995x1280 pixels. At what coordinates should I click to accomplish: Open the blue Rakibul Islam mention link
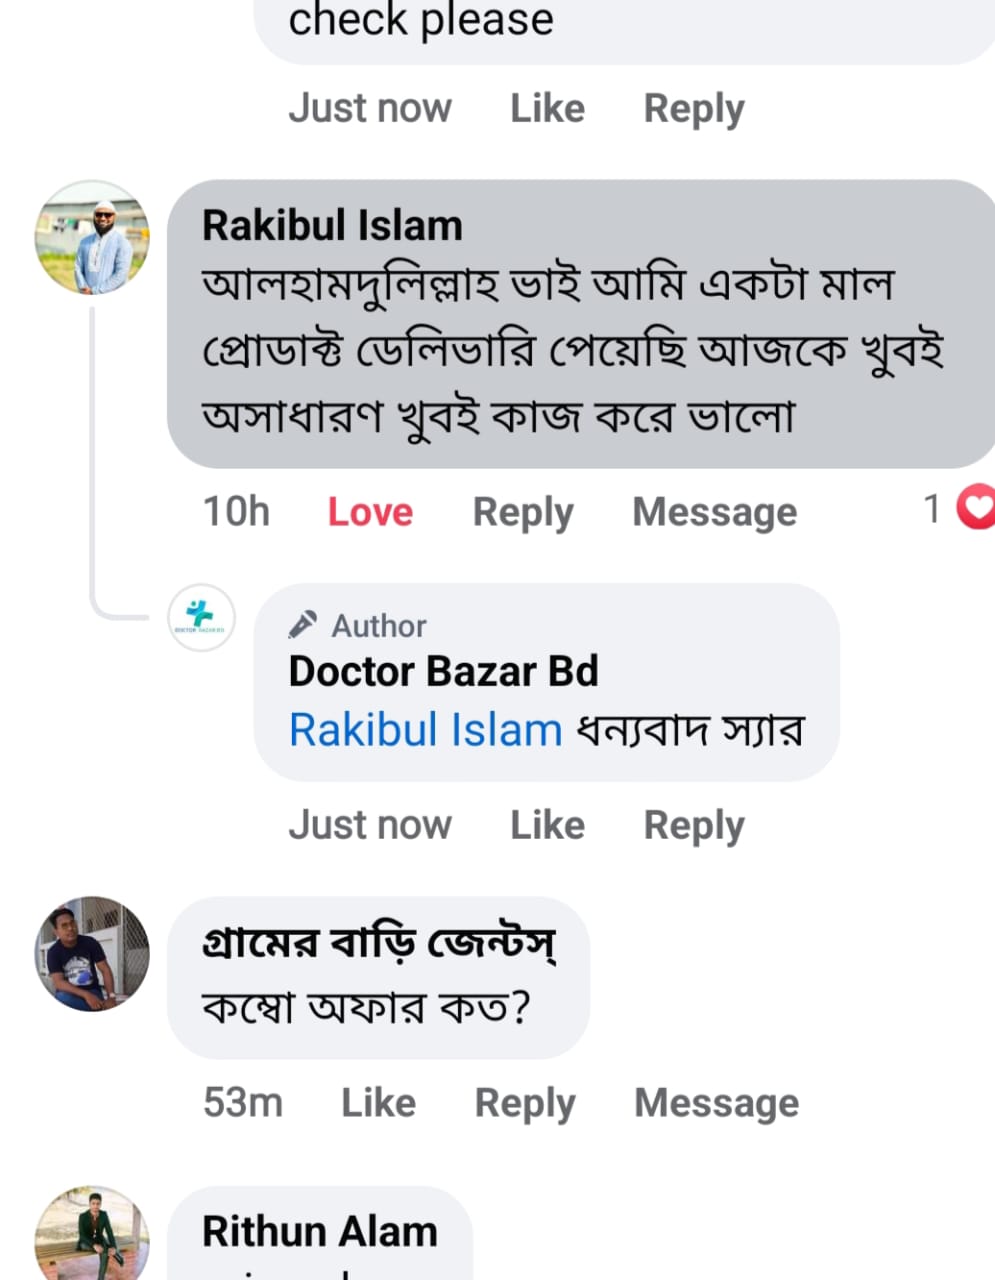[425, 730]
